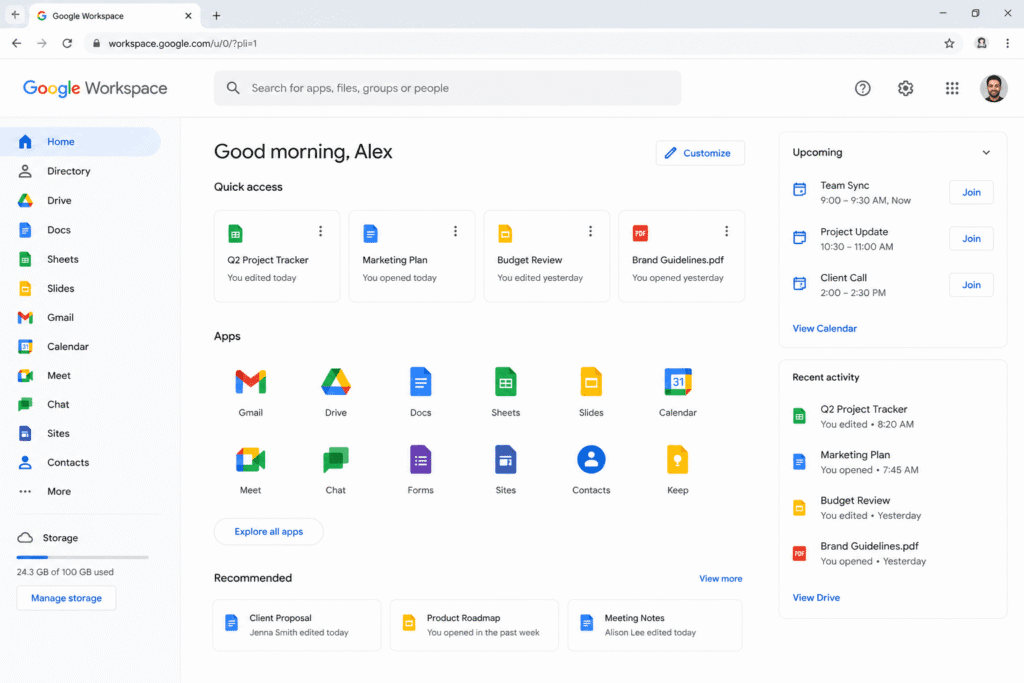Click Manage storage button
Viewport: 1024px width, 683px height.
click(x=66, y=598)
